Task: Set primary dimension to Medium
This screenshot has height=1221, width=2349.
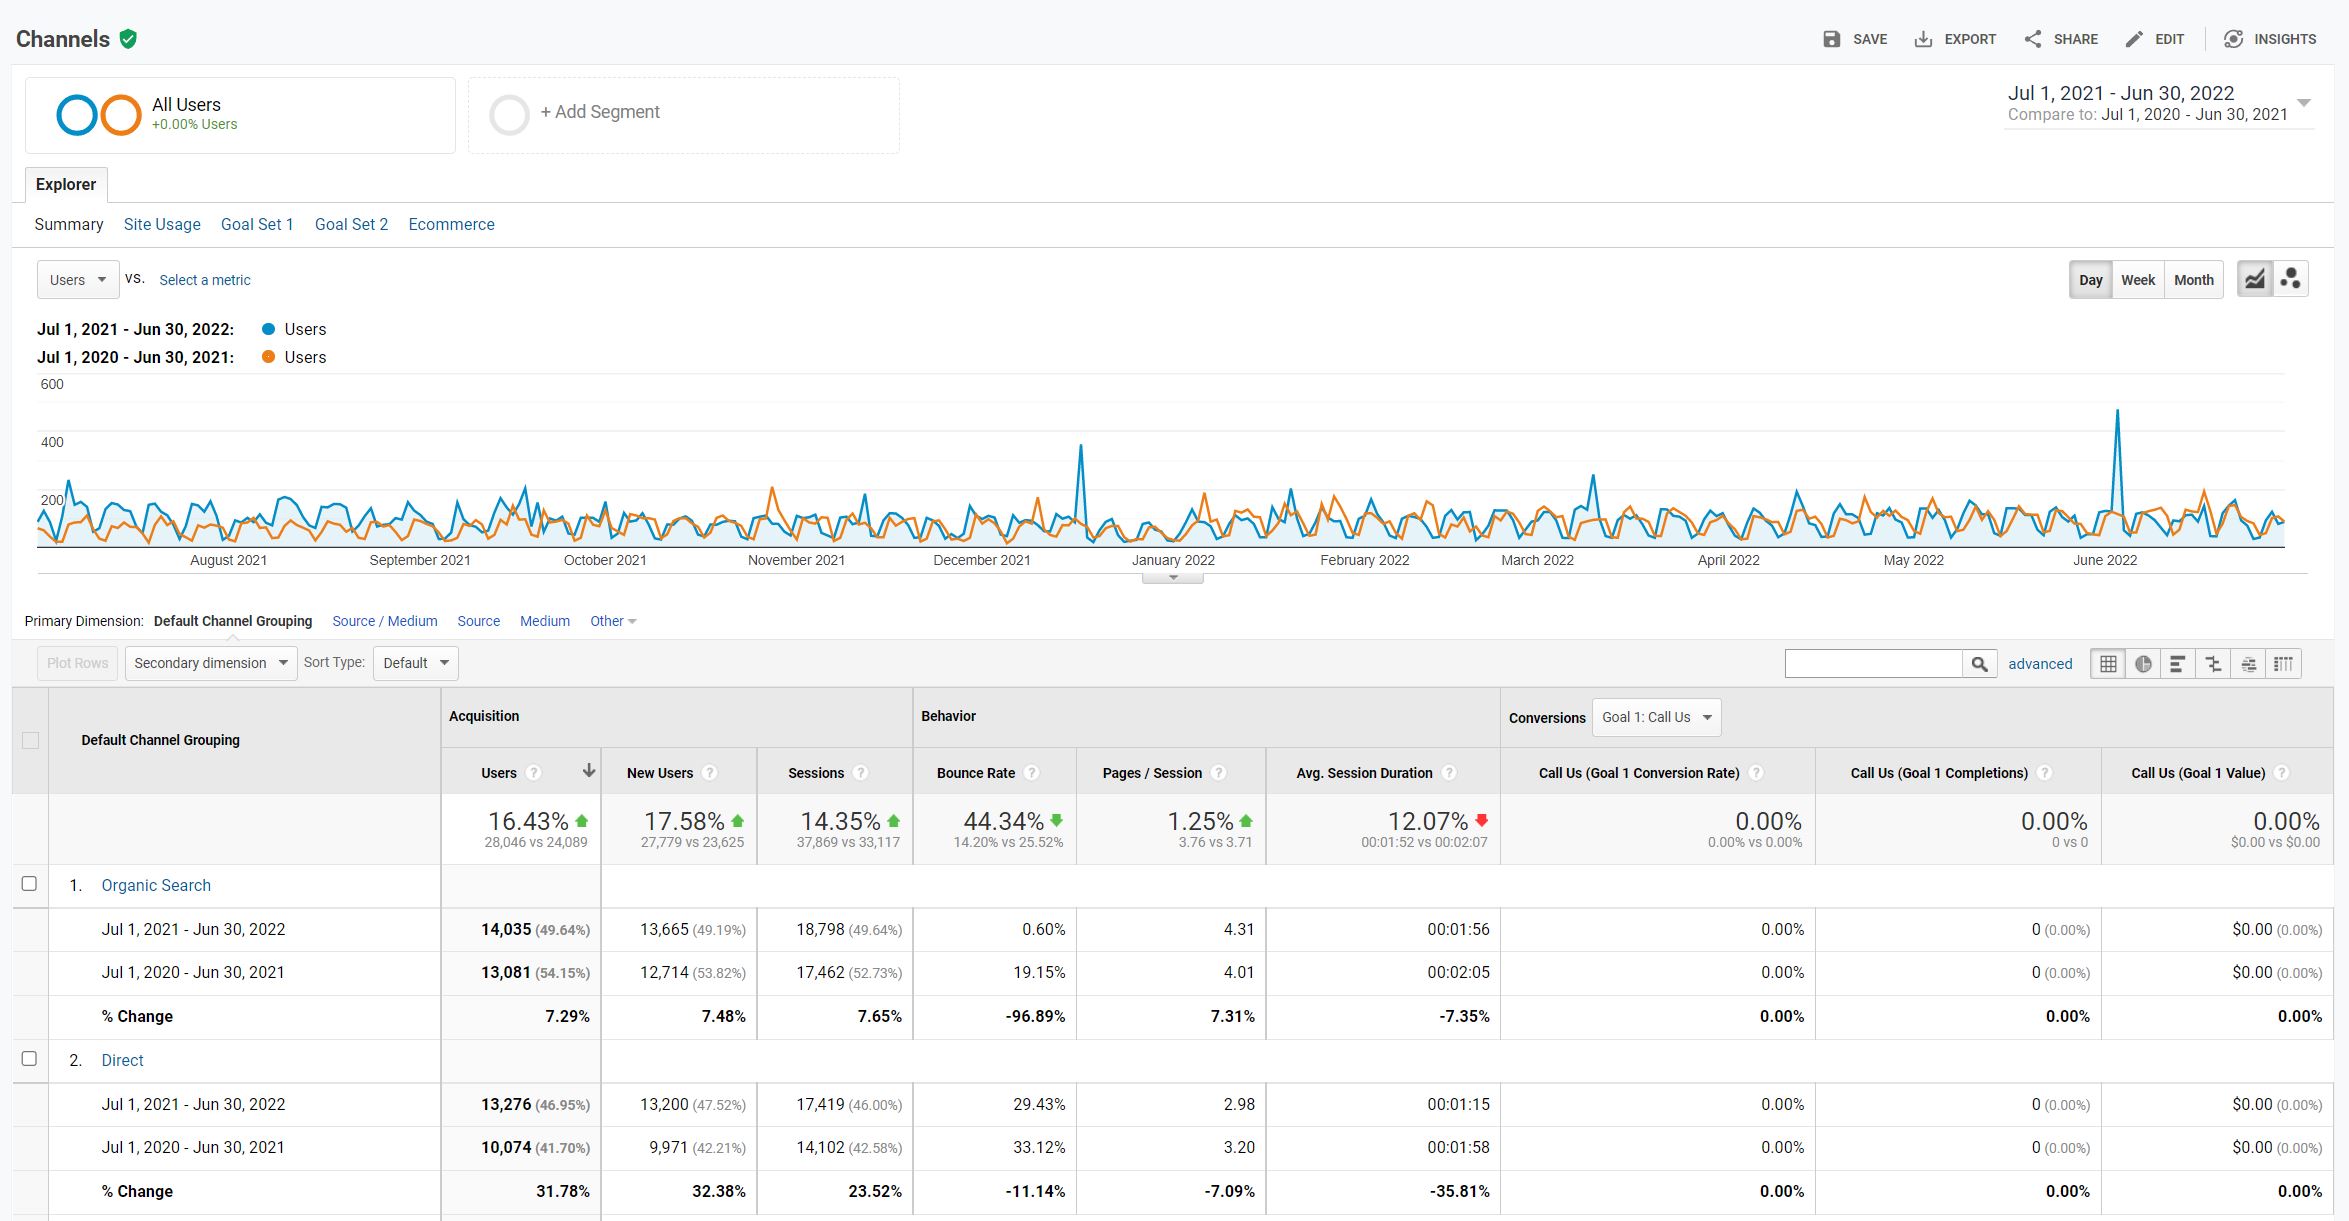Action: [545, 621]
